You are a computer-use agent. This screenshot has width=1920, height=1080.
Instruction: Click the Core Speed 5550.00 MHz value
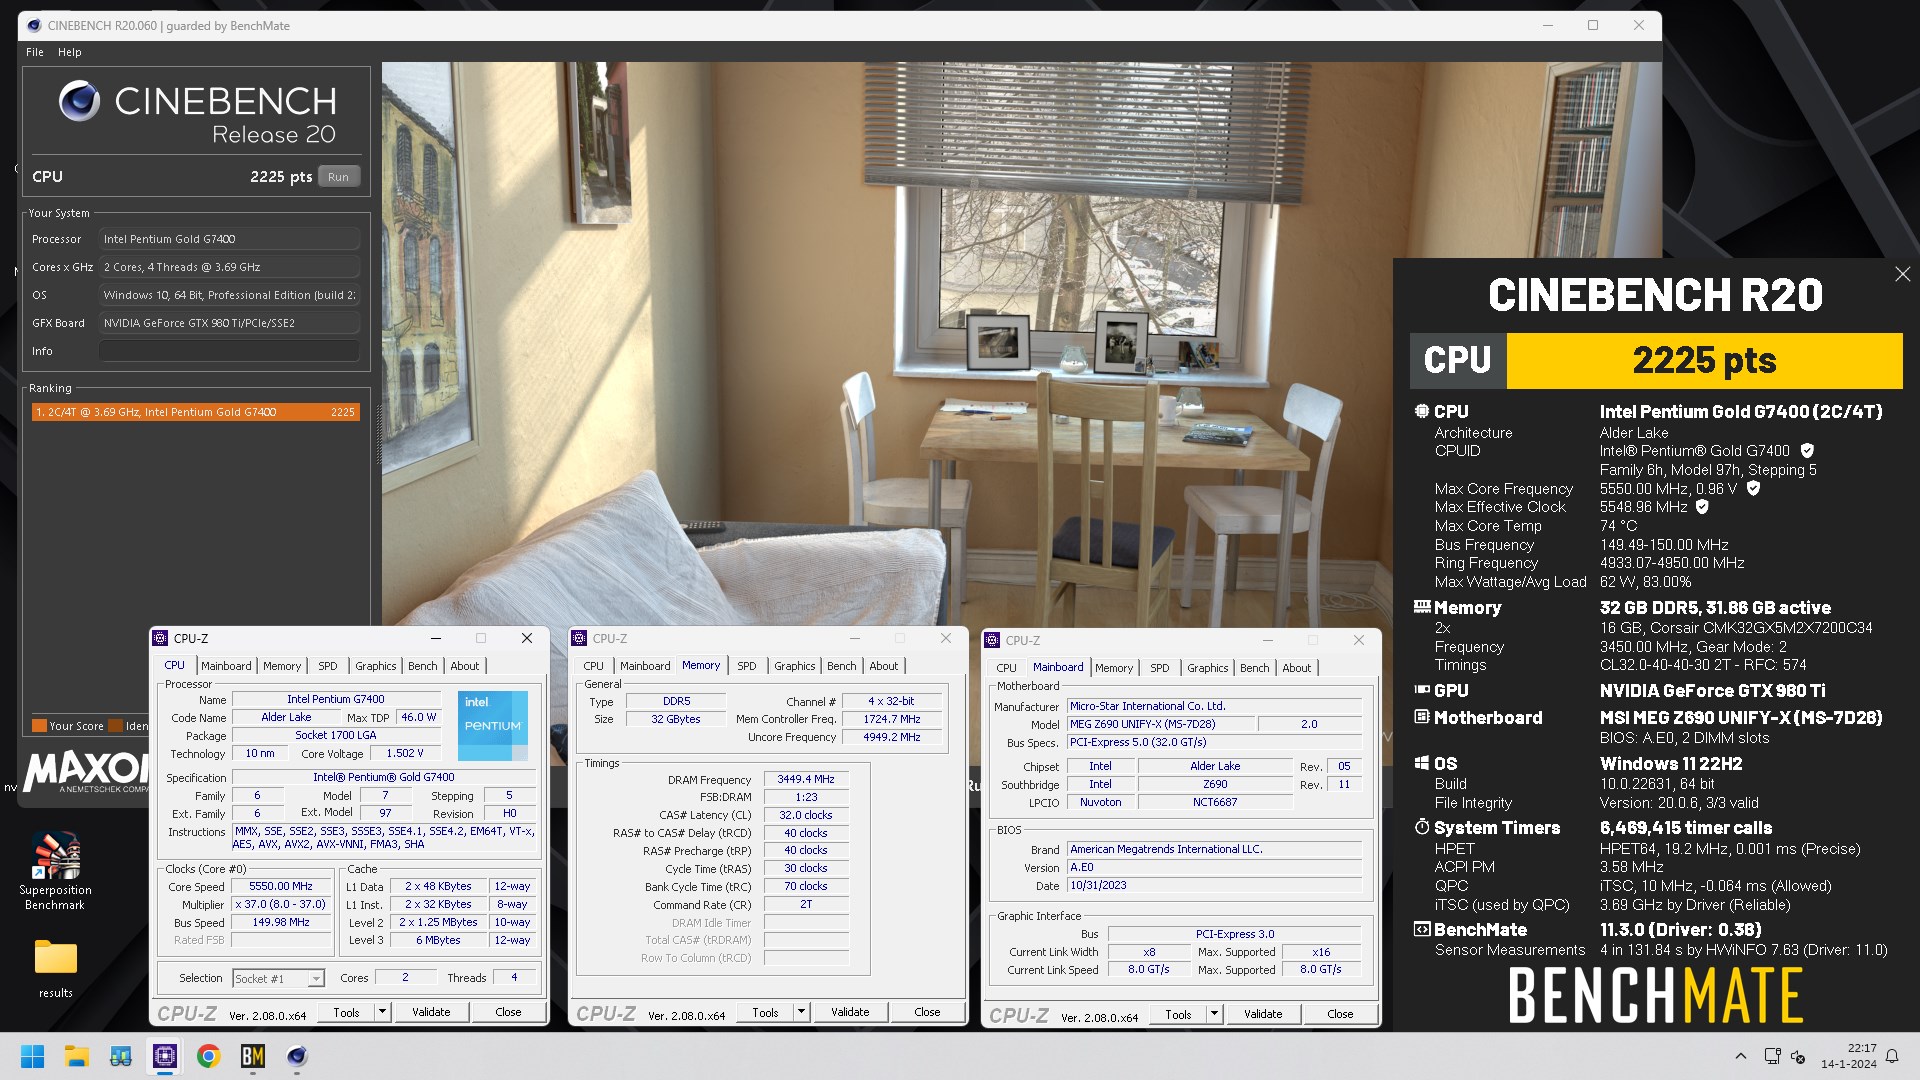281,886
